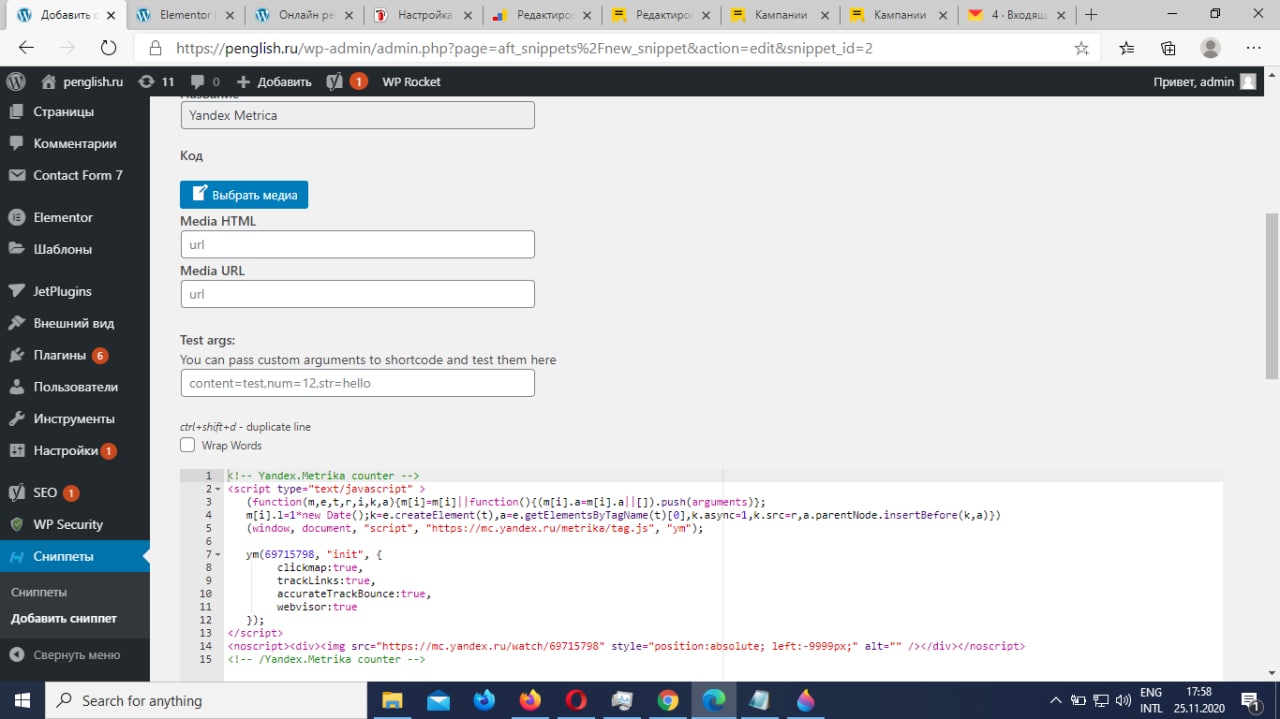Focus the Media URL input field
This screenshot has width=1280, height=719.
click(357, 294)
